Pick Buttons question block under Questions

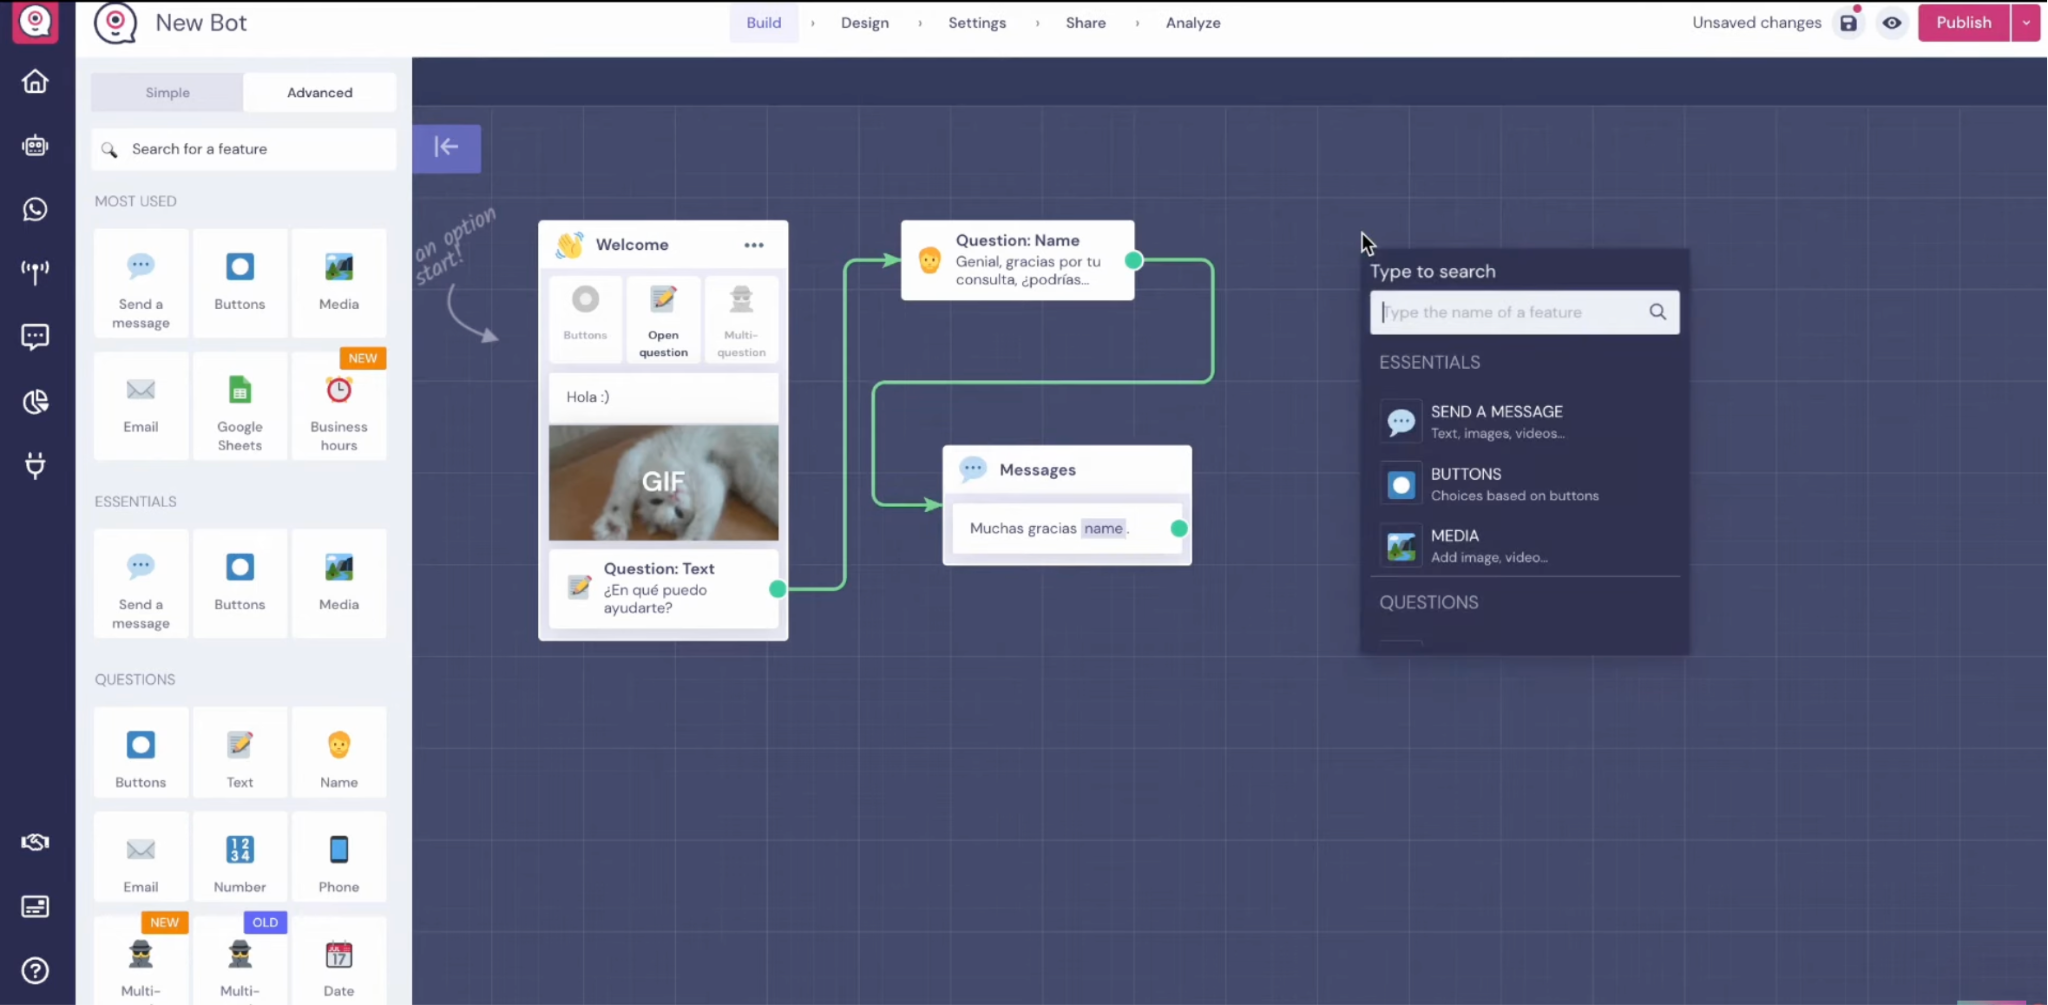[x=141, y=752]
